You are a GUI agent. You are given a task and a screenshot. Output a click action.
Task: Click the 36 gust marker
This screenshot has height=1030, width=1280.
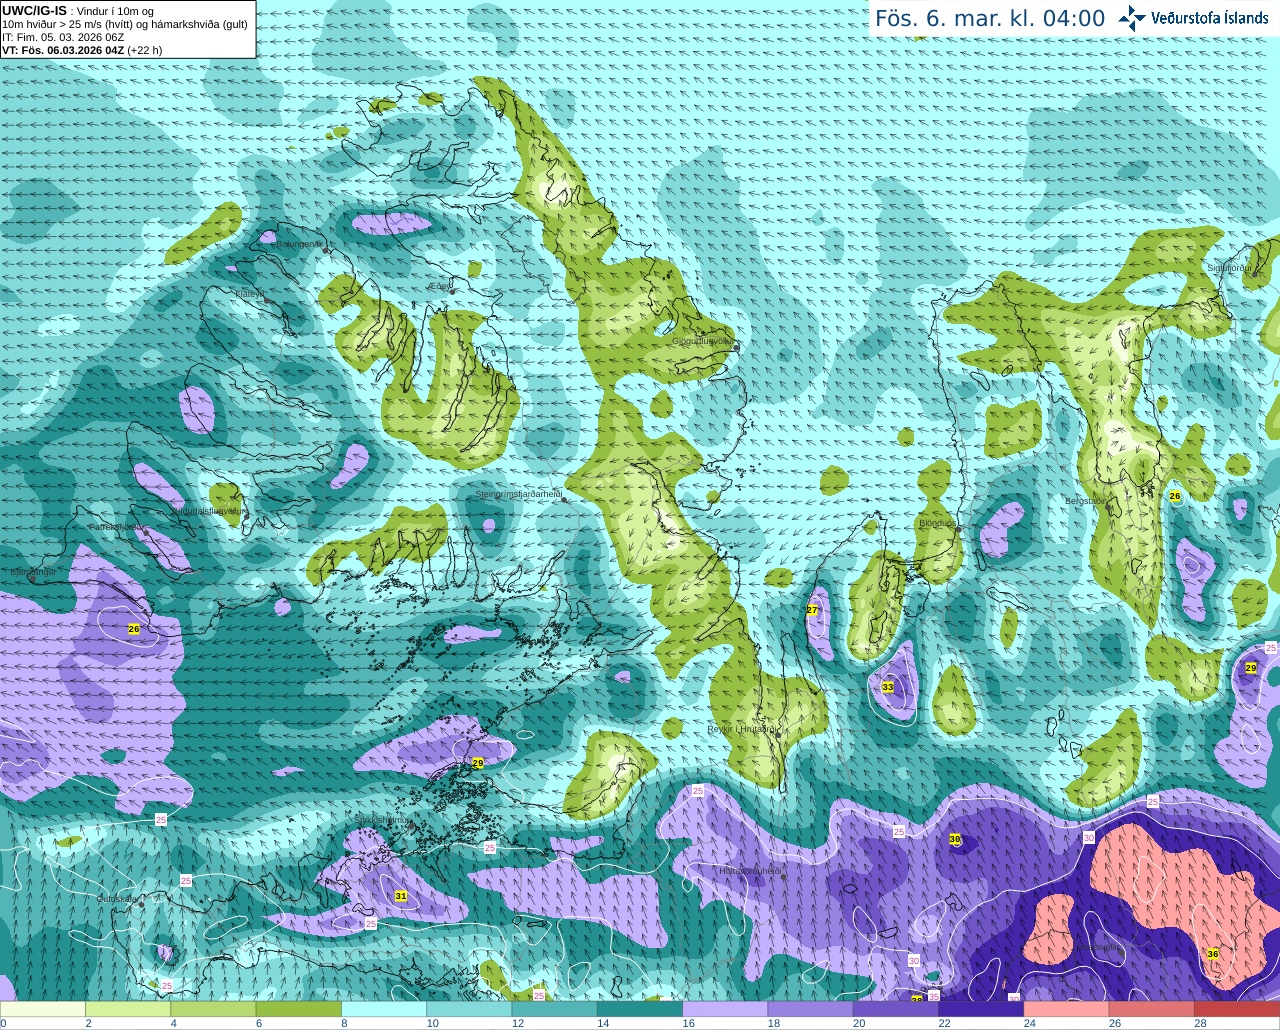pyautogui.click(x=1213, y=954)
